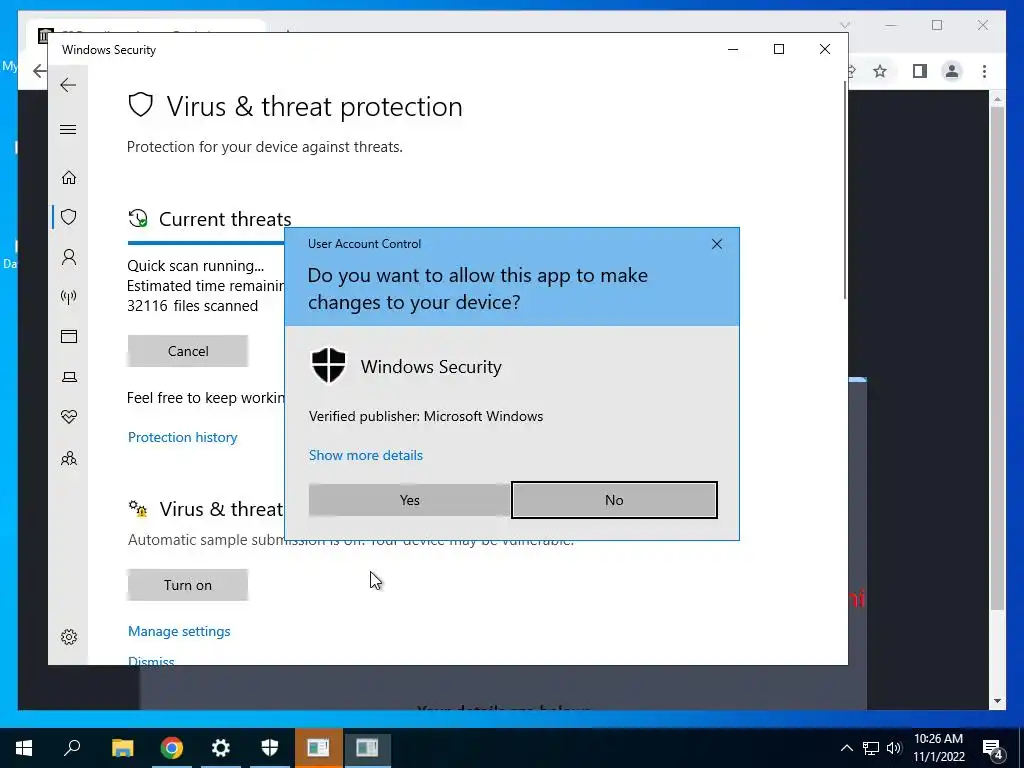The width and height of the screenshot is (1024, 768).
Task: Open Device security laptop icon
Action: point(69,377)
